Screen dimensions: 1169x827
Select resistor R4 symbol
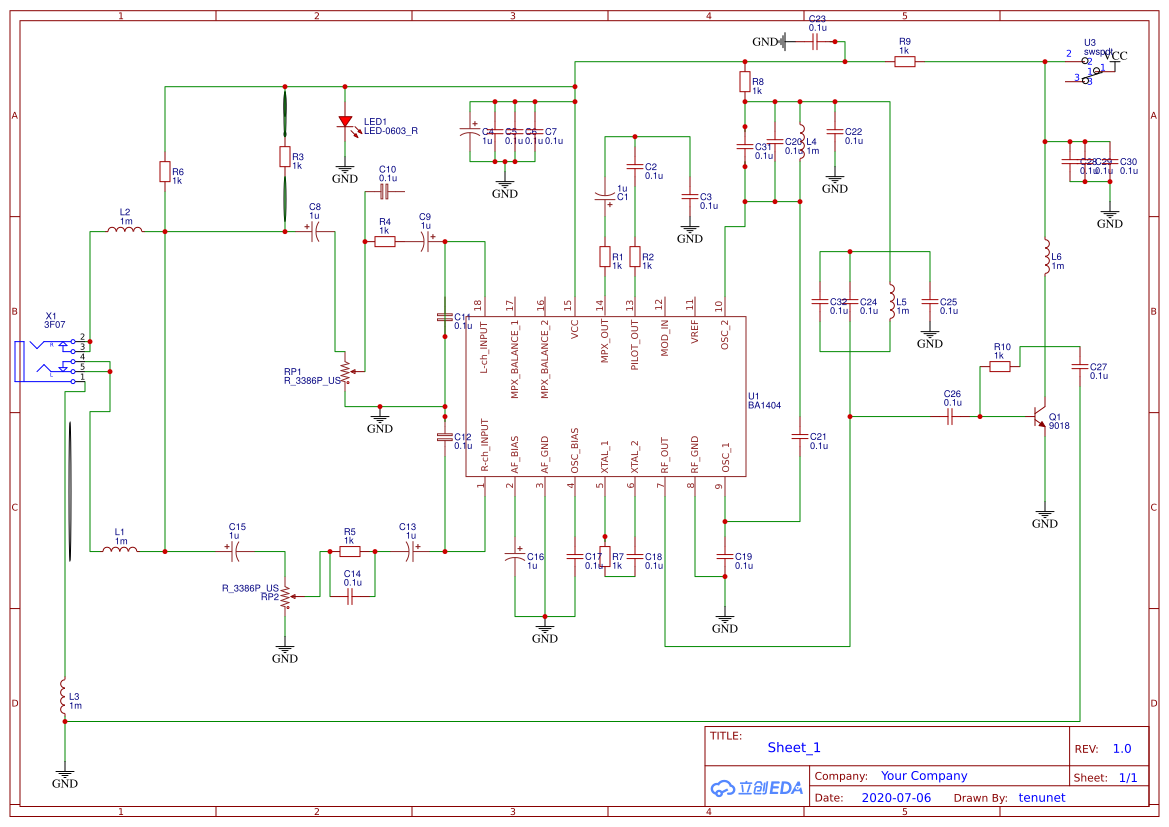point(385,242)
